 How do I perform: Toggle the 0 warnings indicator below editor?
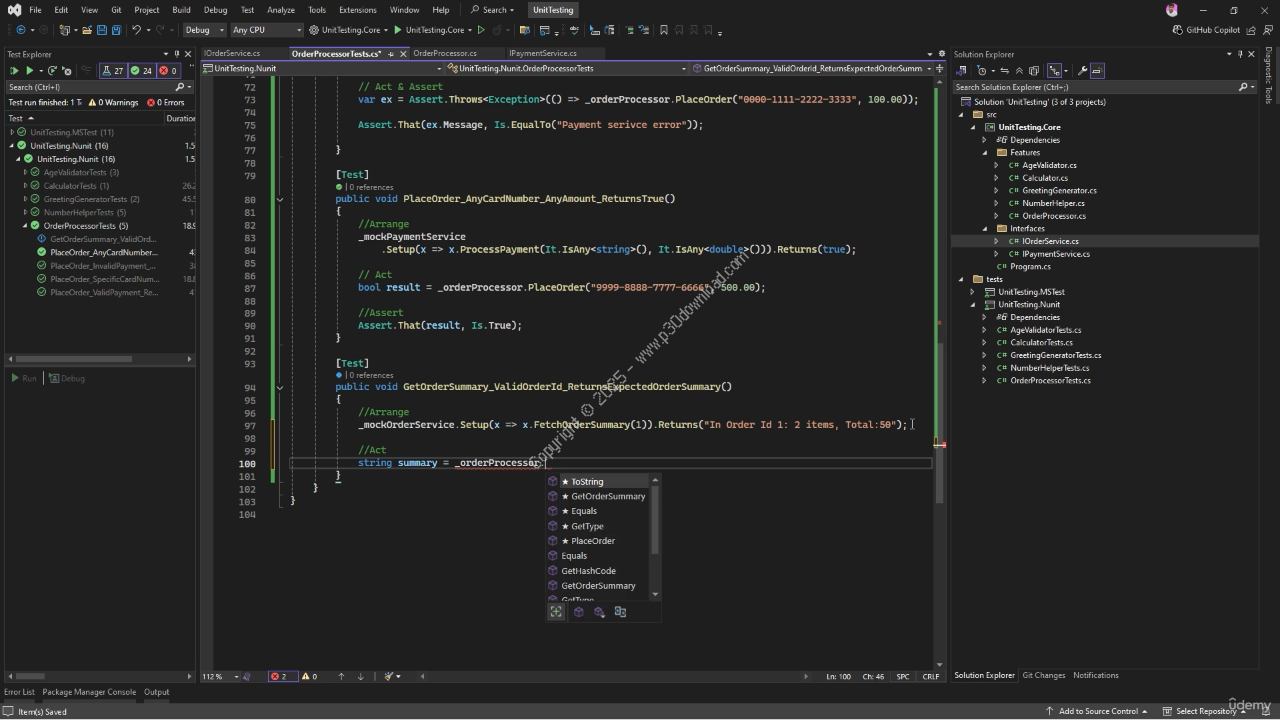click(309, 676)
